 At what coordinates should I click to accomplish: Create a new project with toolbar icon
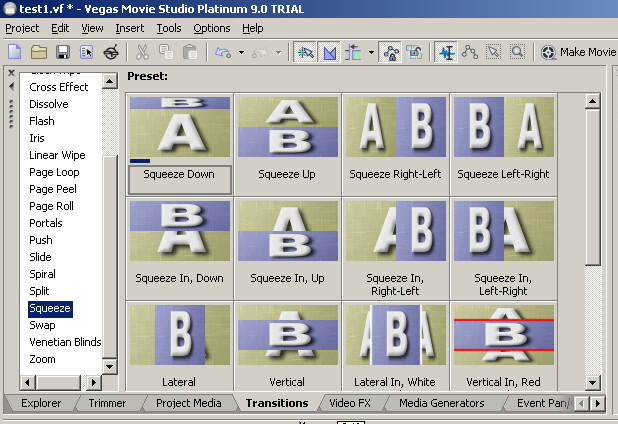tap(15, 52)
